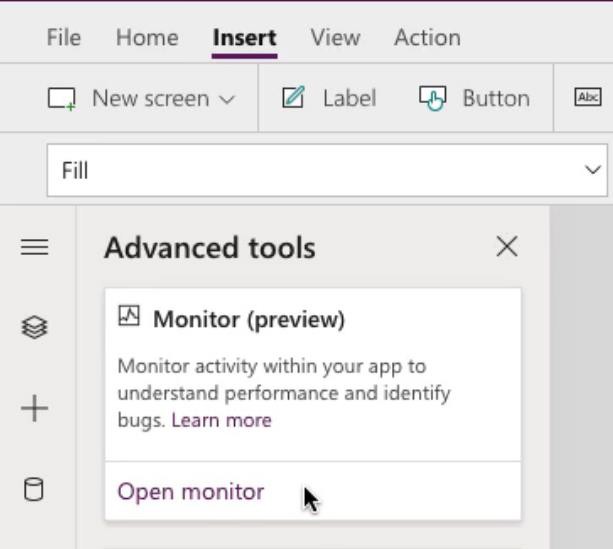Toggle the hamburger navigation menu
Viewport: 613px width, 549px height.
[x=34, y=247]
